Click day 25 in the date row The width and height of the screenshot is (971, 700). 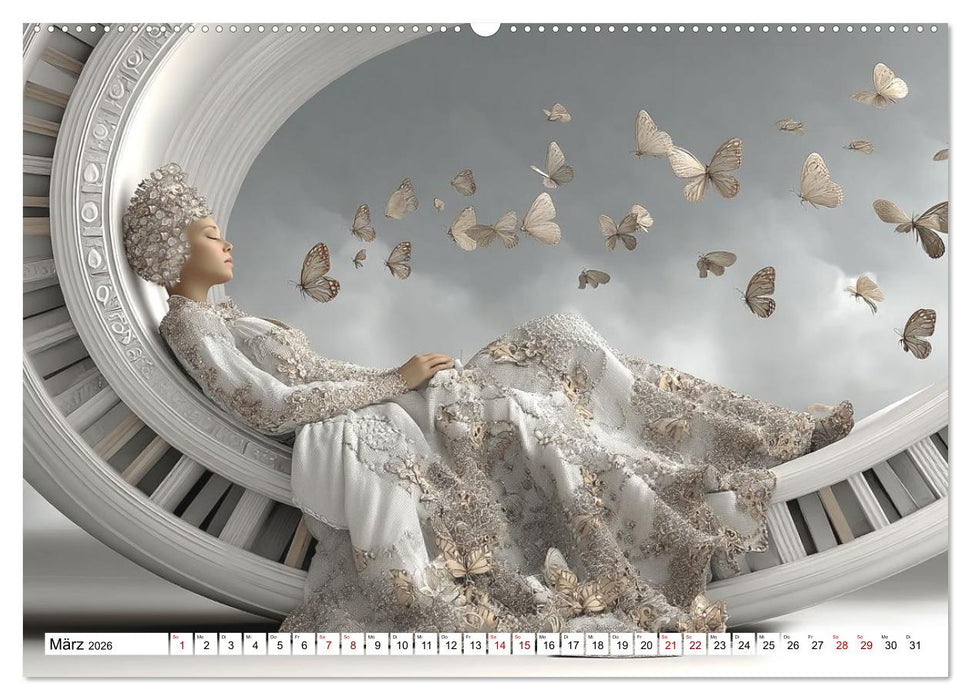[x=769, y=645]
